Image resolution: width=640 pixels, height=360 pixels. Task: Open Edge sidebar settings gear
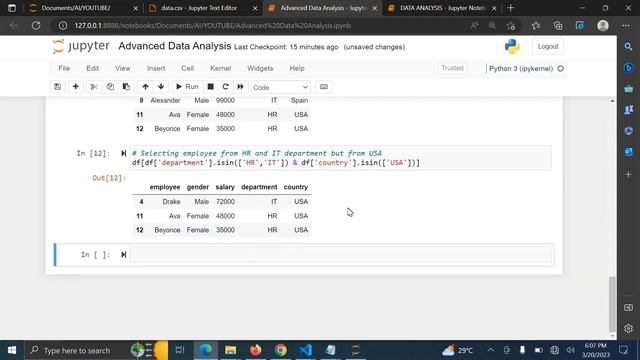click(x=629, y=328)
